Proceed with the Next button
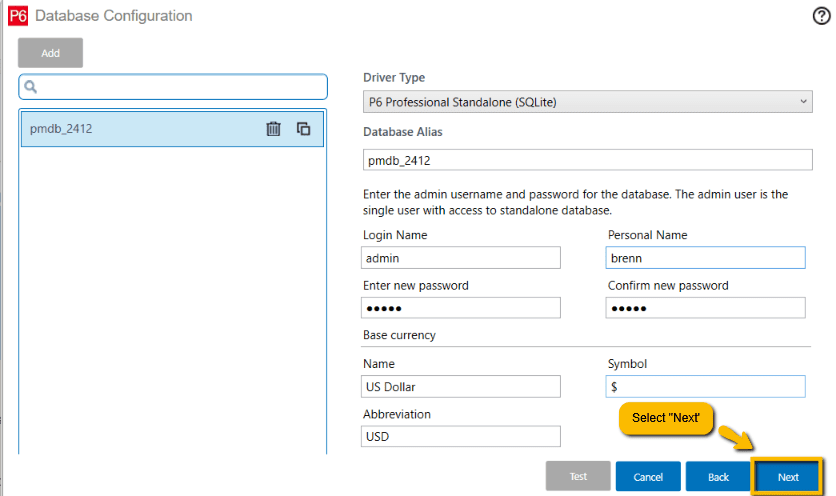 pyautogui.click(x=788, y=477)
